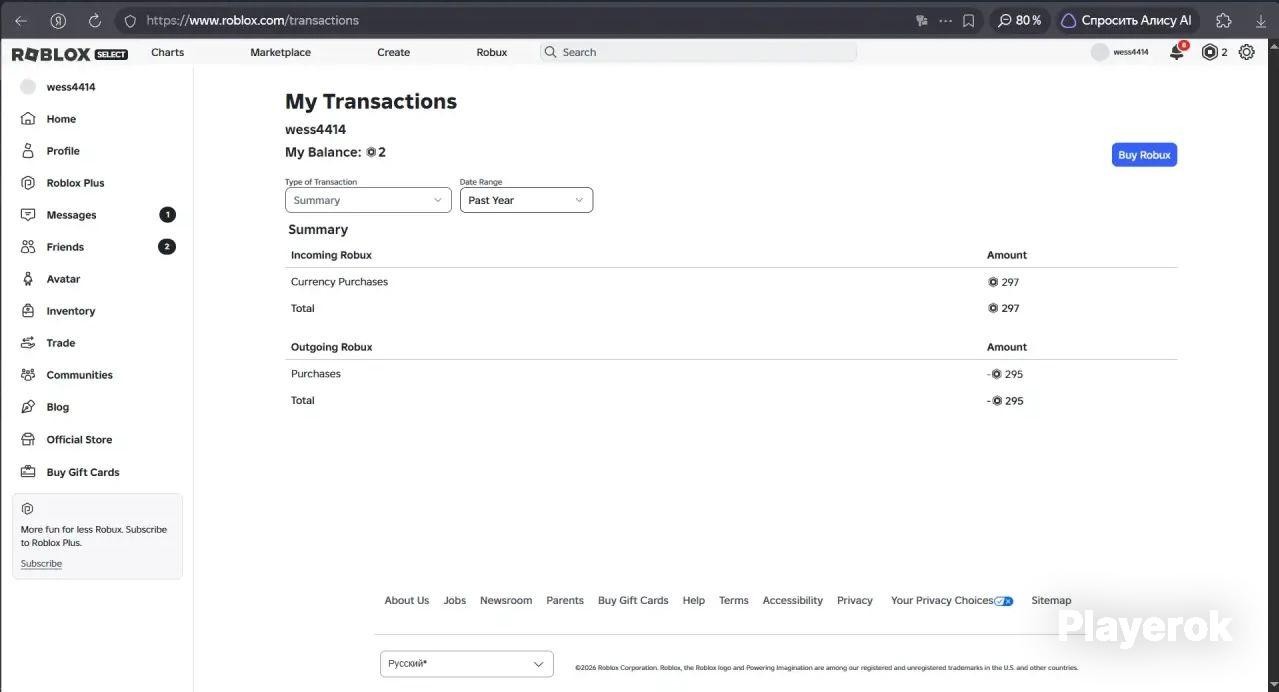Click wess4414 username in the sidebar
The width and height of the screenshot is (1279, 692).
(x=71, y=87)
